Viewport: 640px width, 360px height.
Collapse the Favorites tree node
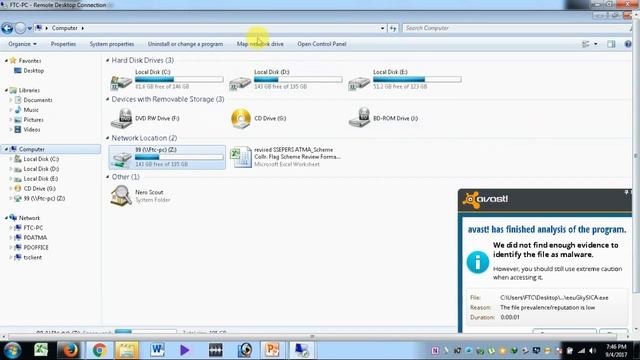point(6,60)
